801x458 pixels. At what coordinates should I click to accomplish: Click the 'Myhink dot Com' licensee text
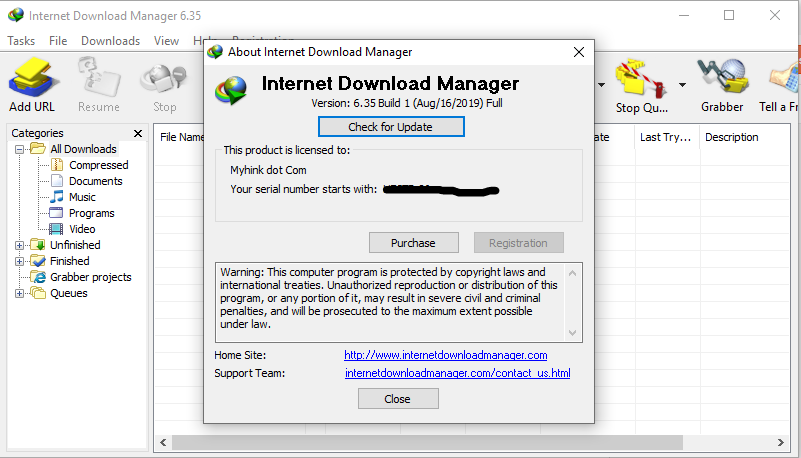coord(268,170)
